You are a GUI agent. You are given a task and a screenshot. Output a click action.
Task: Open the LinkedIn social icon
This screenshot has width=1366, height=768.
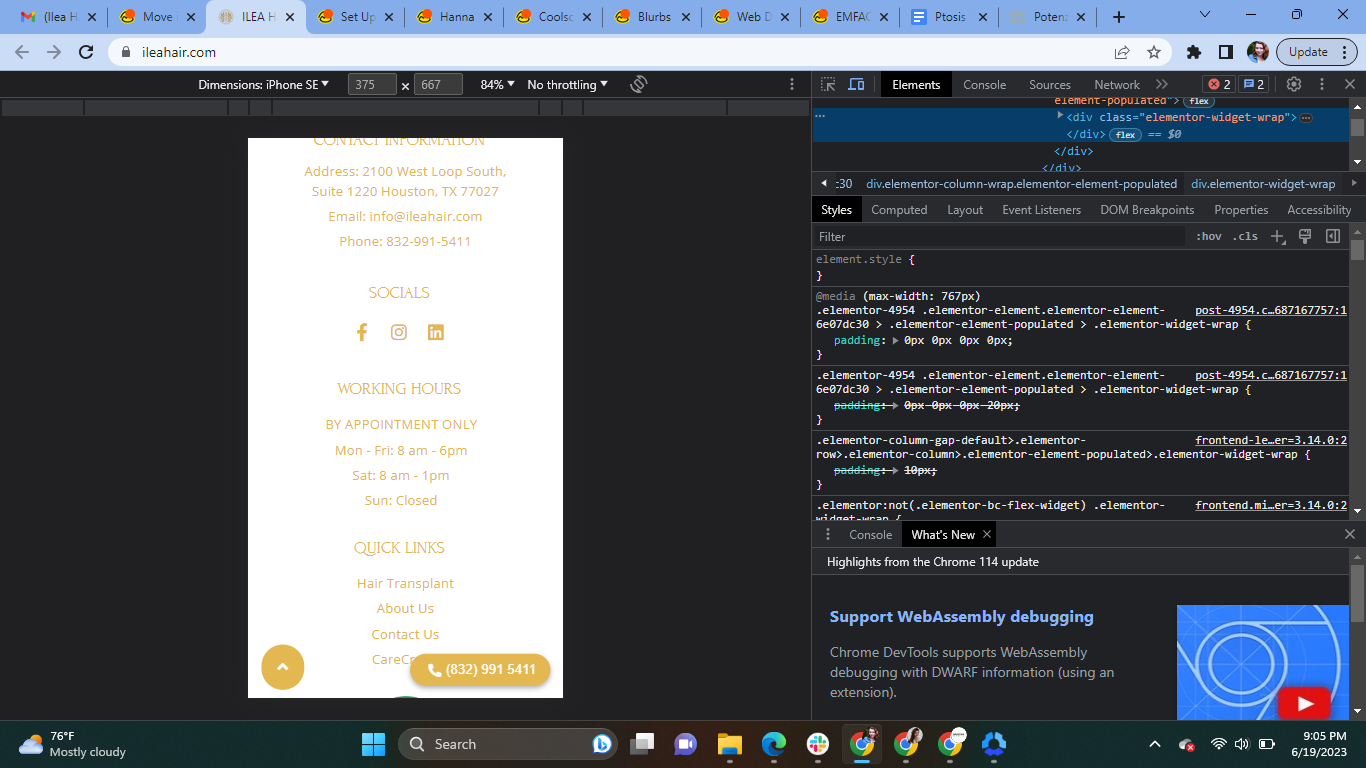point(436,332)
